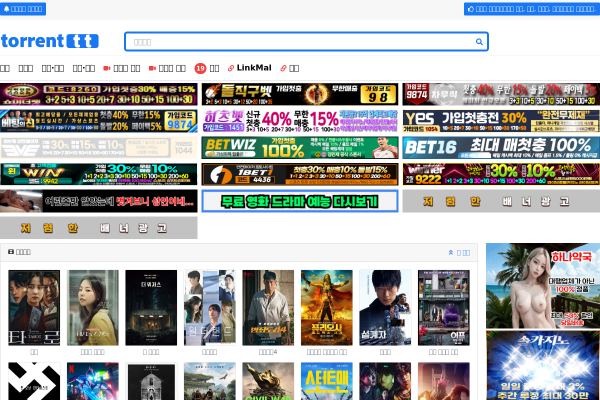Open the WIN code 9942 banner
600x400 pixels.
point(99,175)
